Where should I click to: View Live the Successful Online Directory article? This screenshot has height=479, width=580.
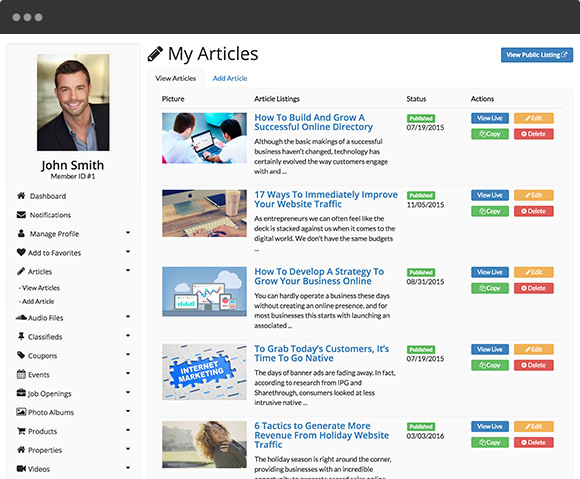(x=490, y=118)
